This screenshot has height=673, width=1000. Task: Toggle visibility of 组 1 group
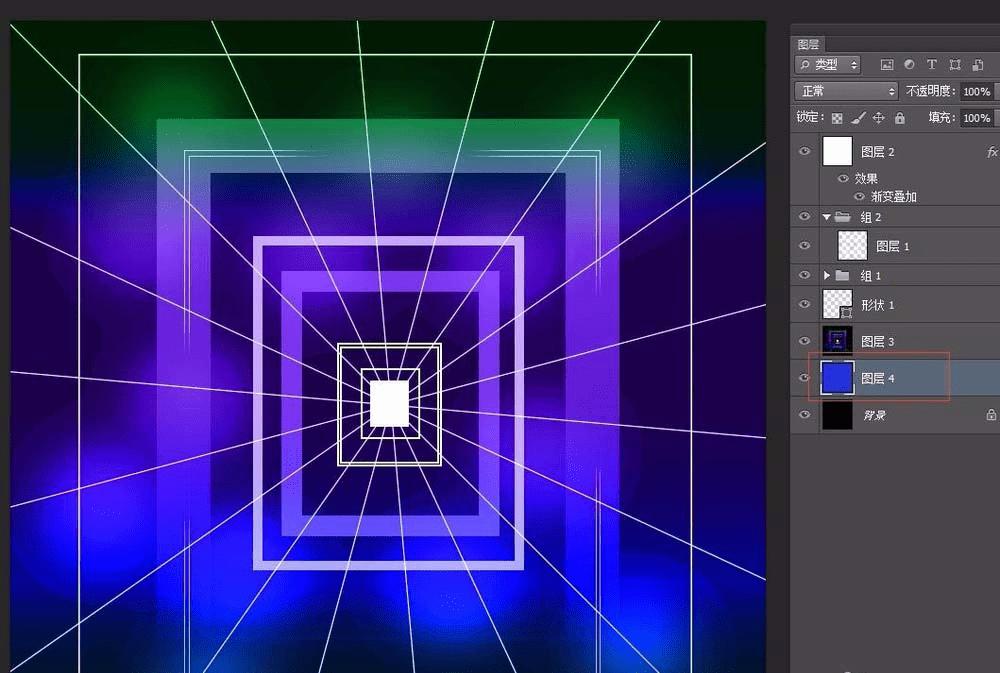coord(804,275)
